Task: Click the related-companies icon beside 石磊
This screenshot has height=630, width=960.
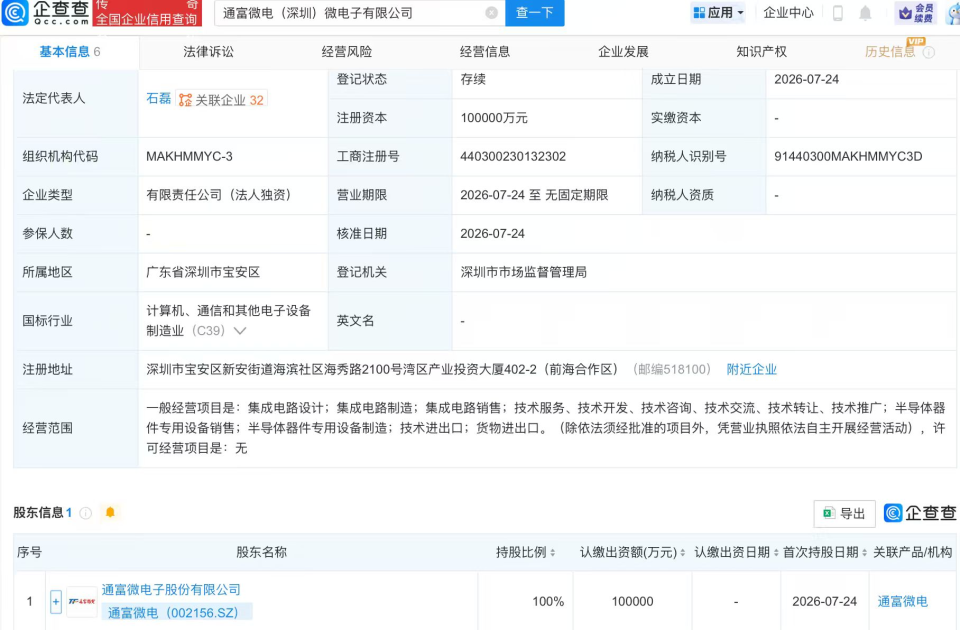Action: [185, 100]
